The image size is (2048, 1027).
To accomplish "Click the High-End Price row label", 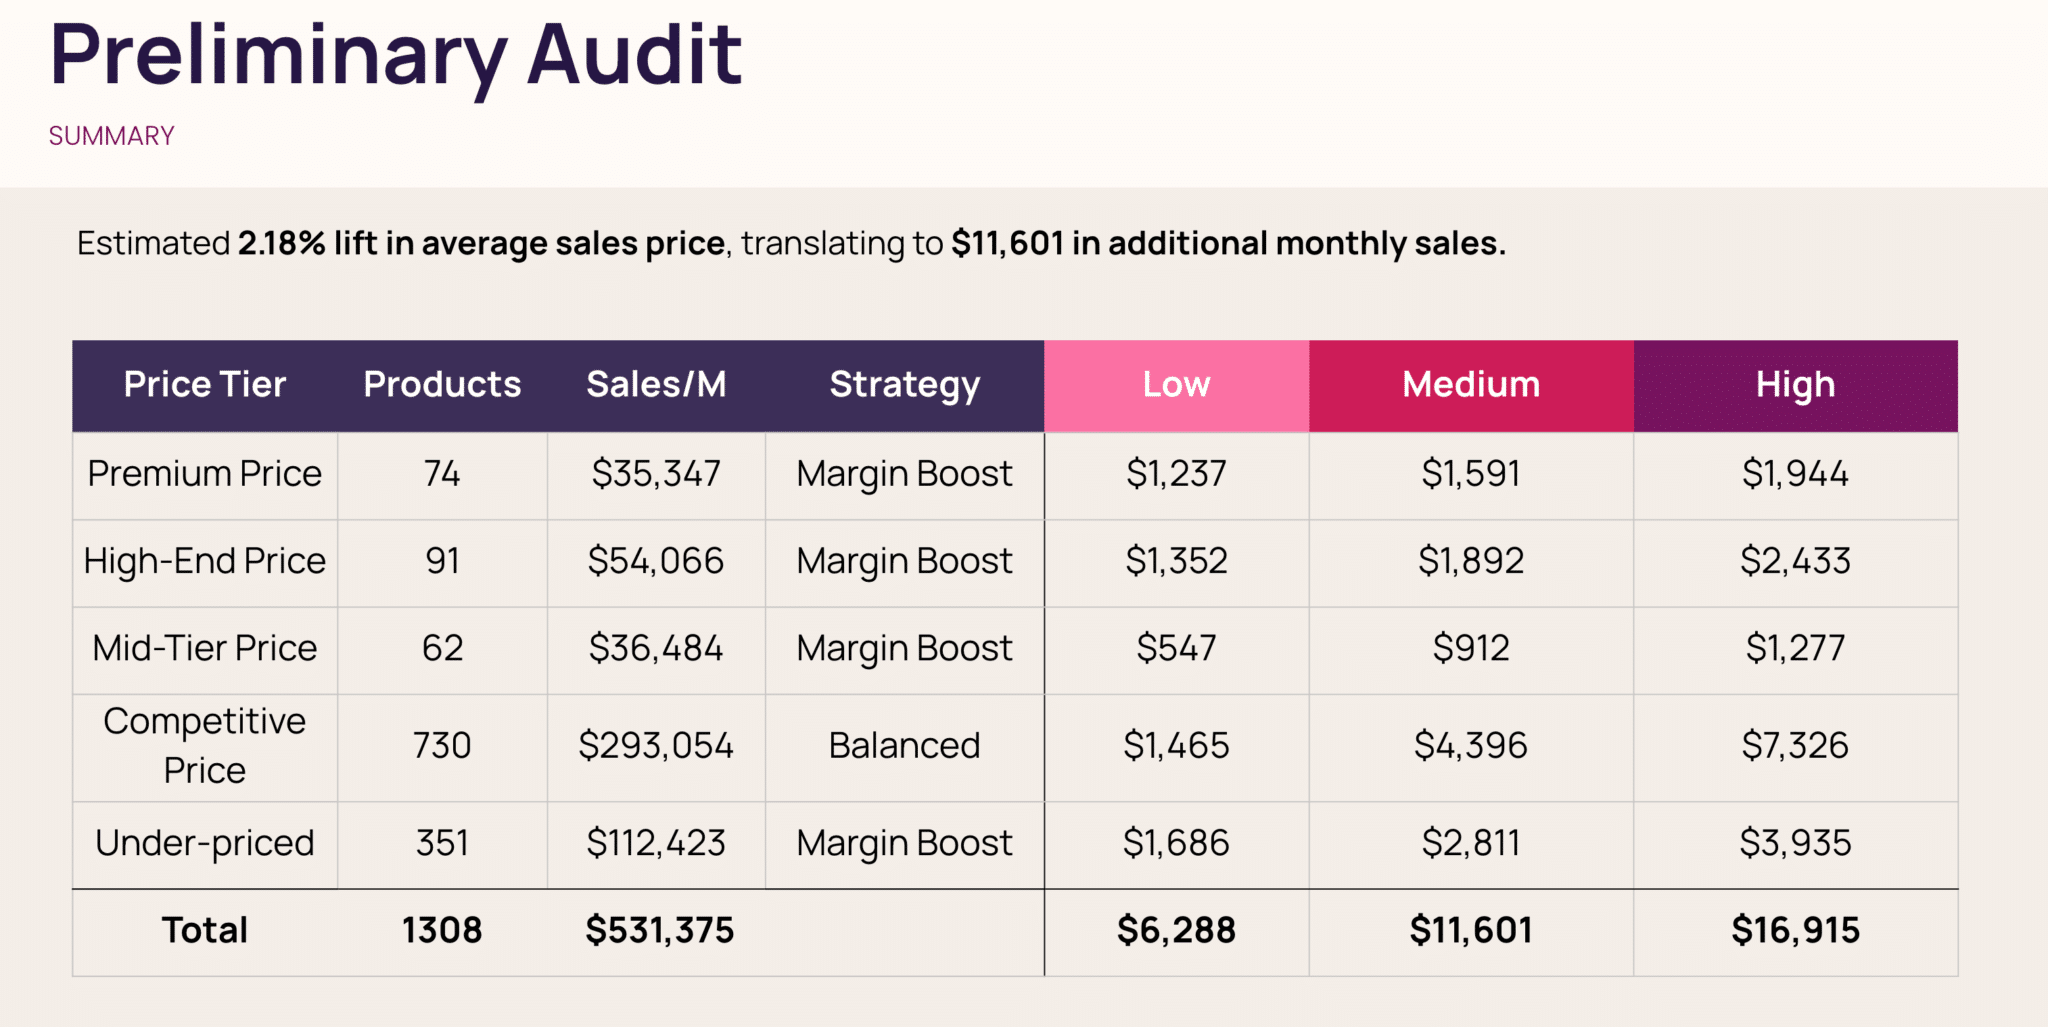I will point(204,561).
